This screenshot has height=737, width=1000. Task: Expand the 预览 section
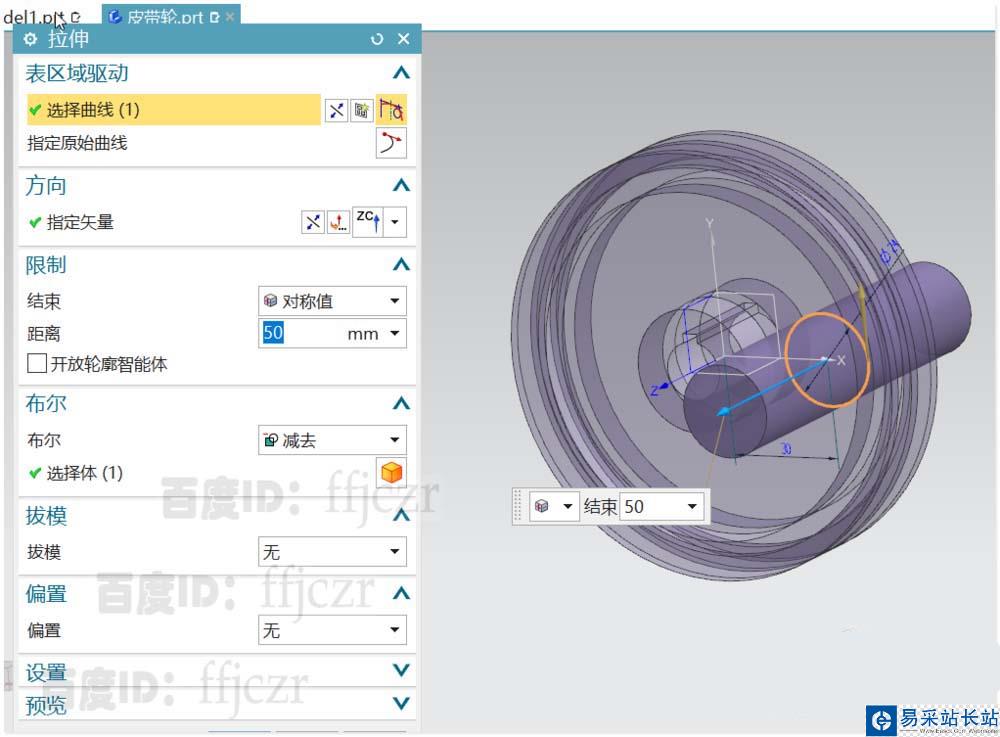(401, 704)
